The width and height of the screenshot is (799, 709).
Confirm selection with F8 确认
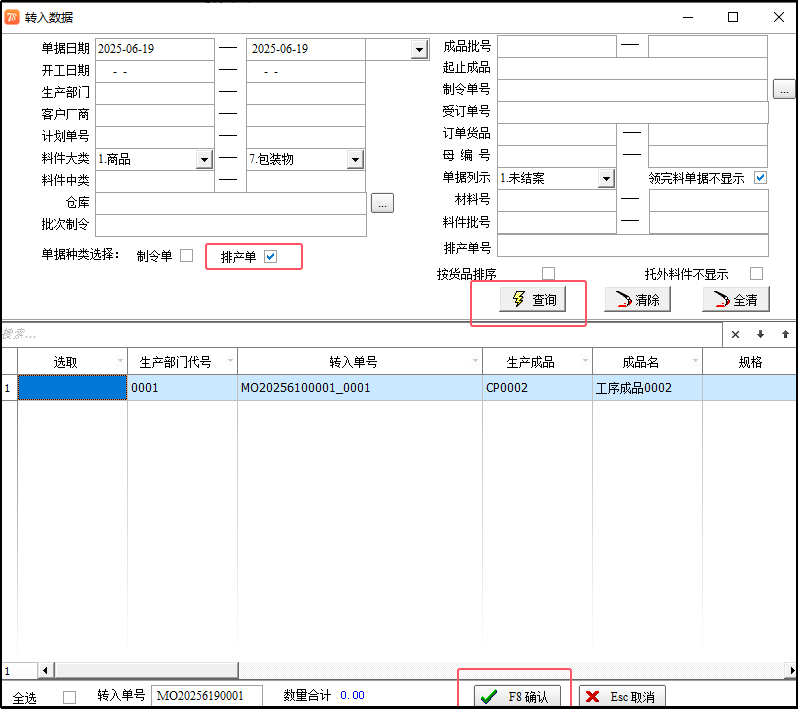click(x=518, y=696)
